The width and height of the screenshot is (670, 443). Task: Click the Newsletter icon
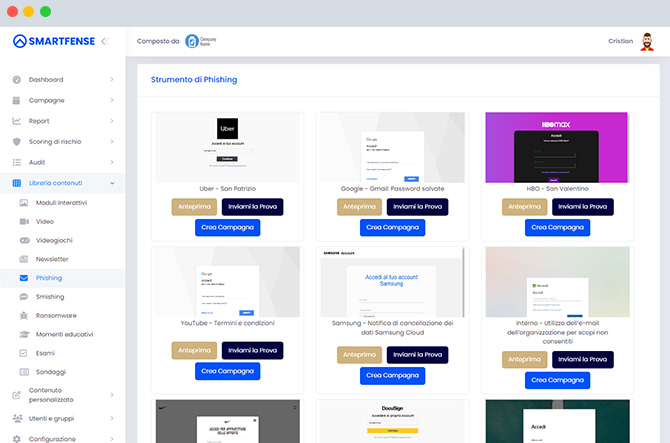click(x=24, y=259)
